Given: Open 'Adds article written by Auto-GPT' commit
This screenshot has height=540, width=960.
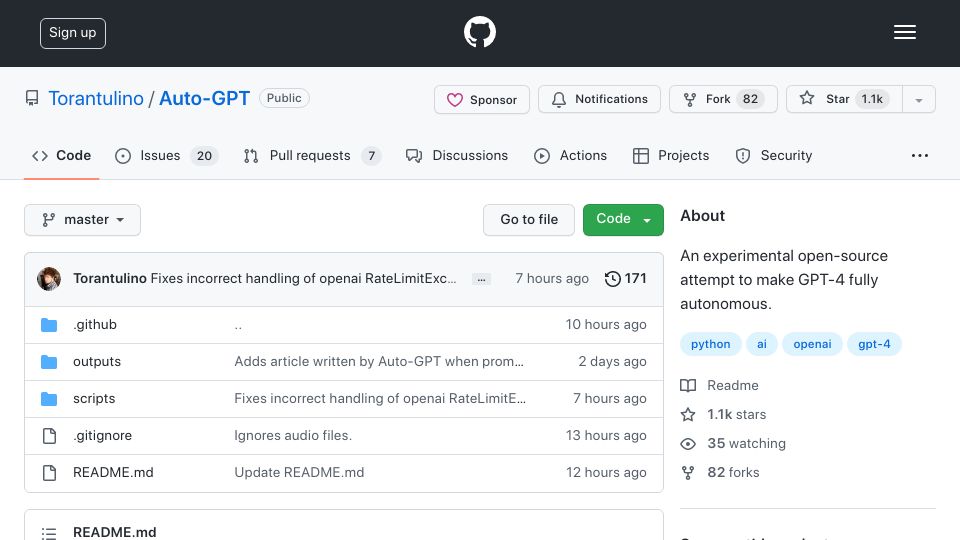Looking at the screenshot, I should (x=379, y=362).
